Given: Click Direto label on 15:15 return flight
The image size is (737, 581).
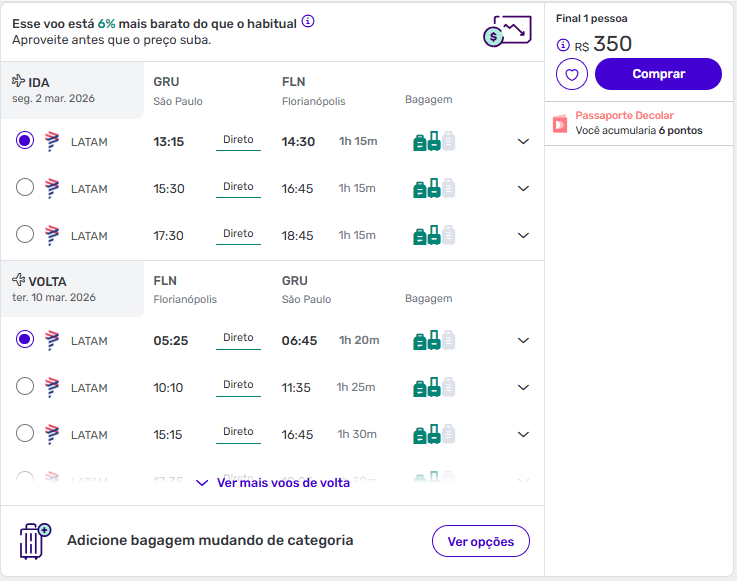Looking at the screenshot, I should coord(238,432).
